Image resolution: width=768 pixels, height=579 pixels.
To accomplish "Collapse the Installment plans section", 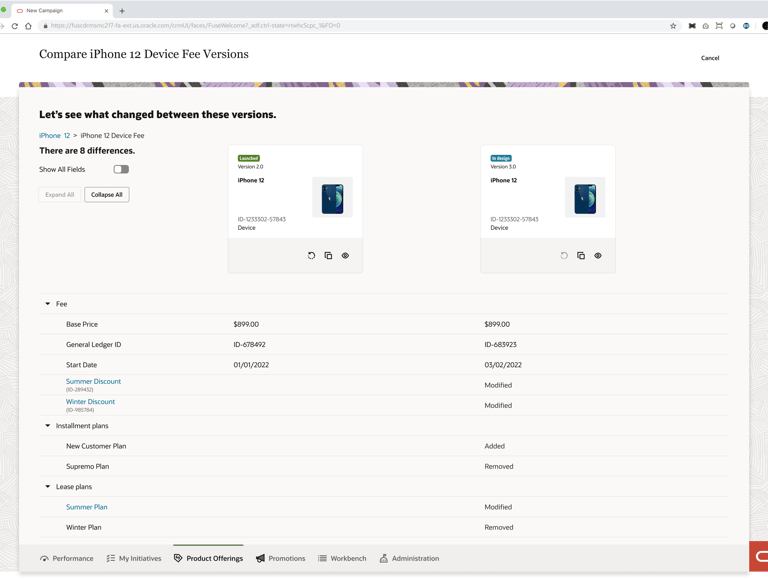I will point(48,426).
